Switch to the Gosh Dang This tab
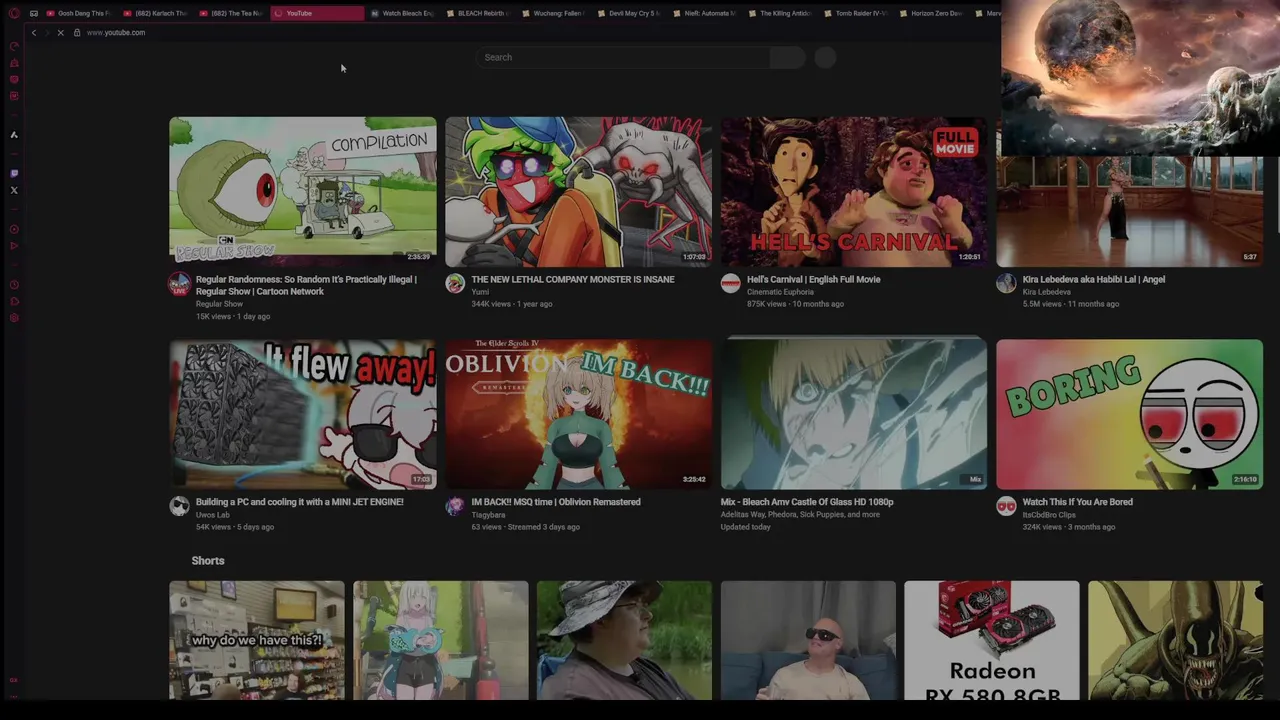Screen dimensions: 1280x720 [78, 13]
